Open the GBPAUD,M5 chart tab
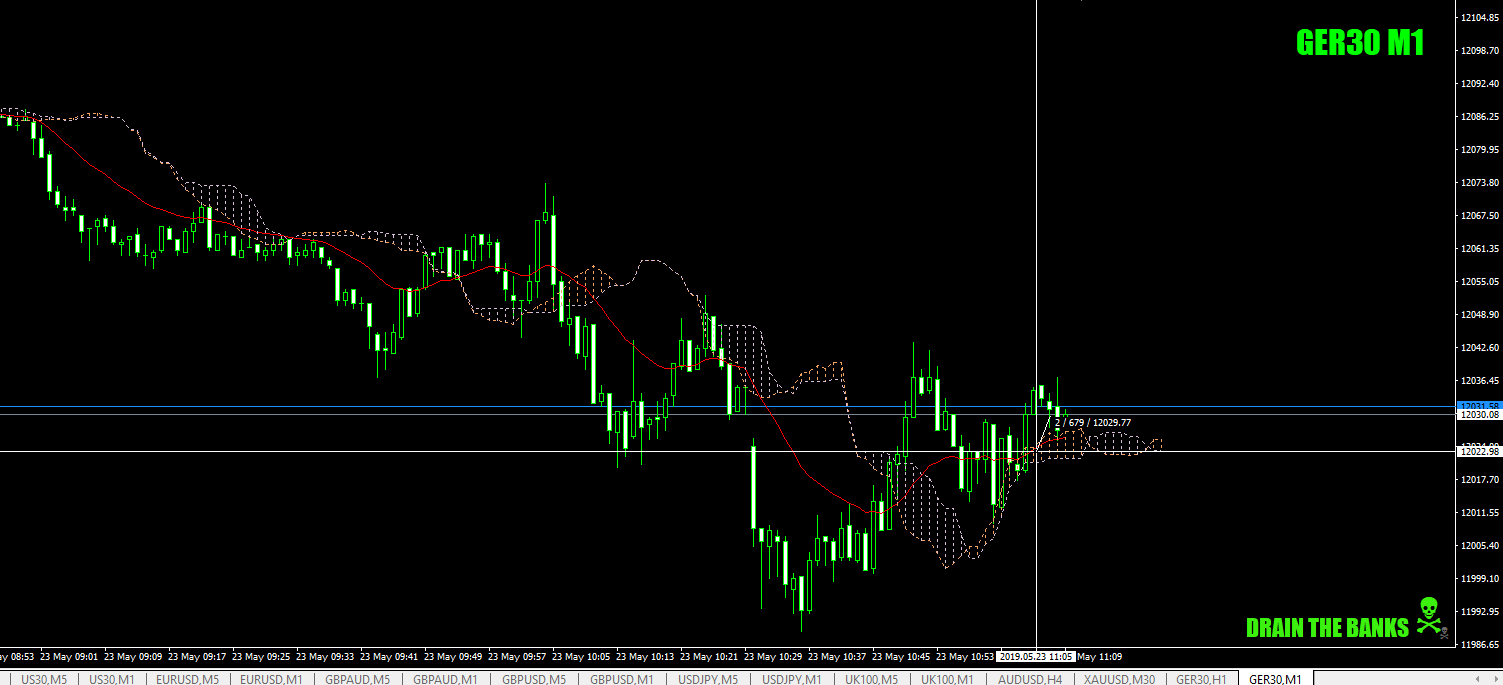Screen dimensions: 1503x685 coord(356,677)
